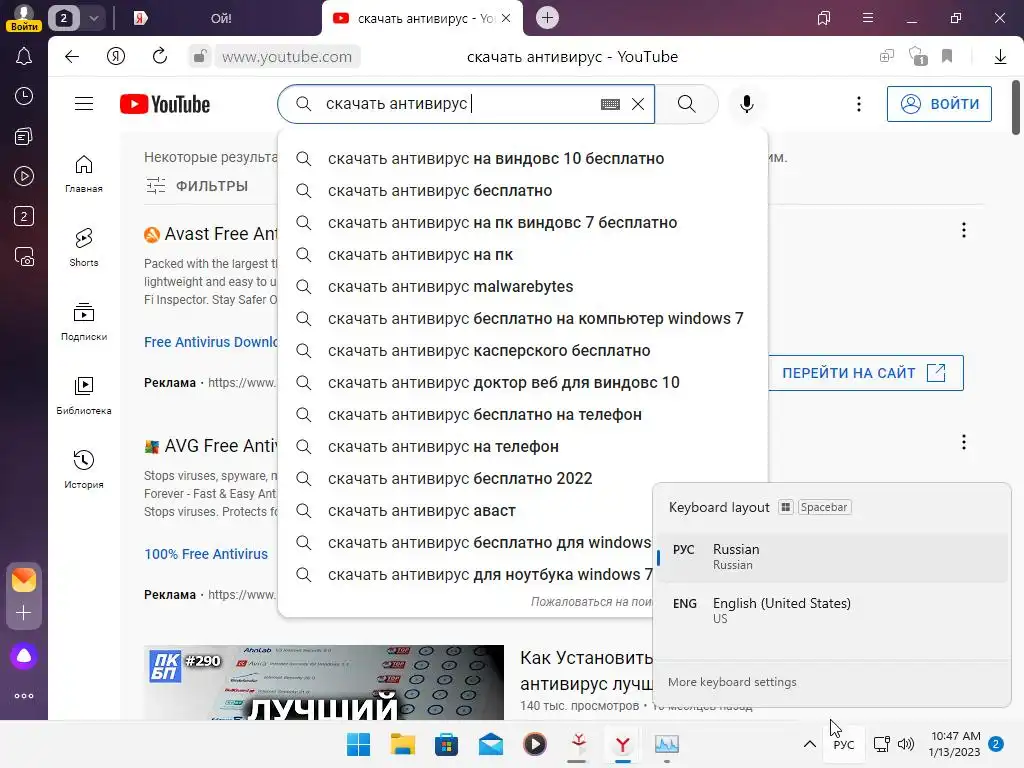Switch to the Ой! tab
1024x768 pixels.
221,18
